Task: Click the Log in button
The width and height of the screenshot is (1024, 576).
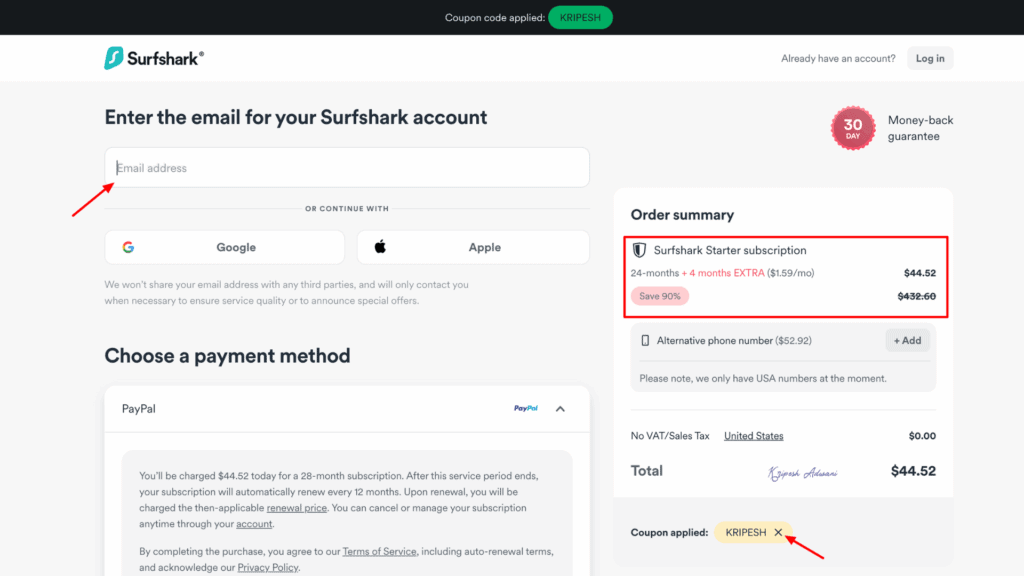Action: point(929,57)
